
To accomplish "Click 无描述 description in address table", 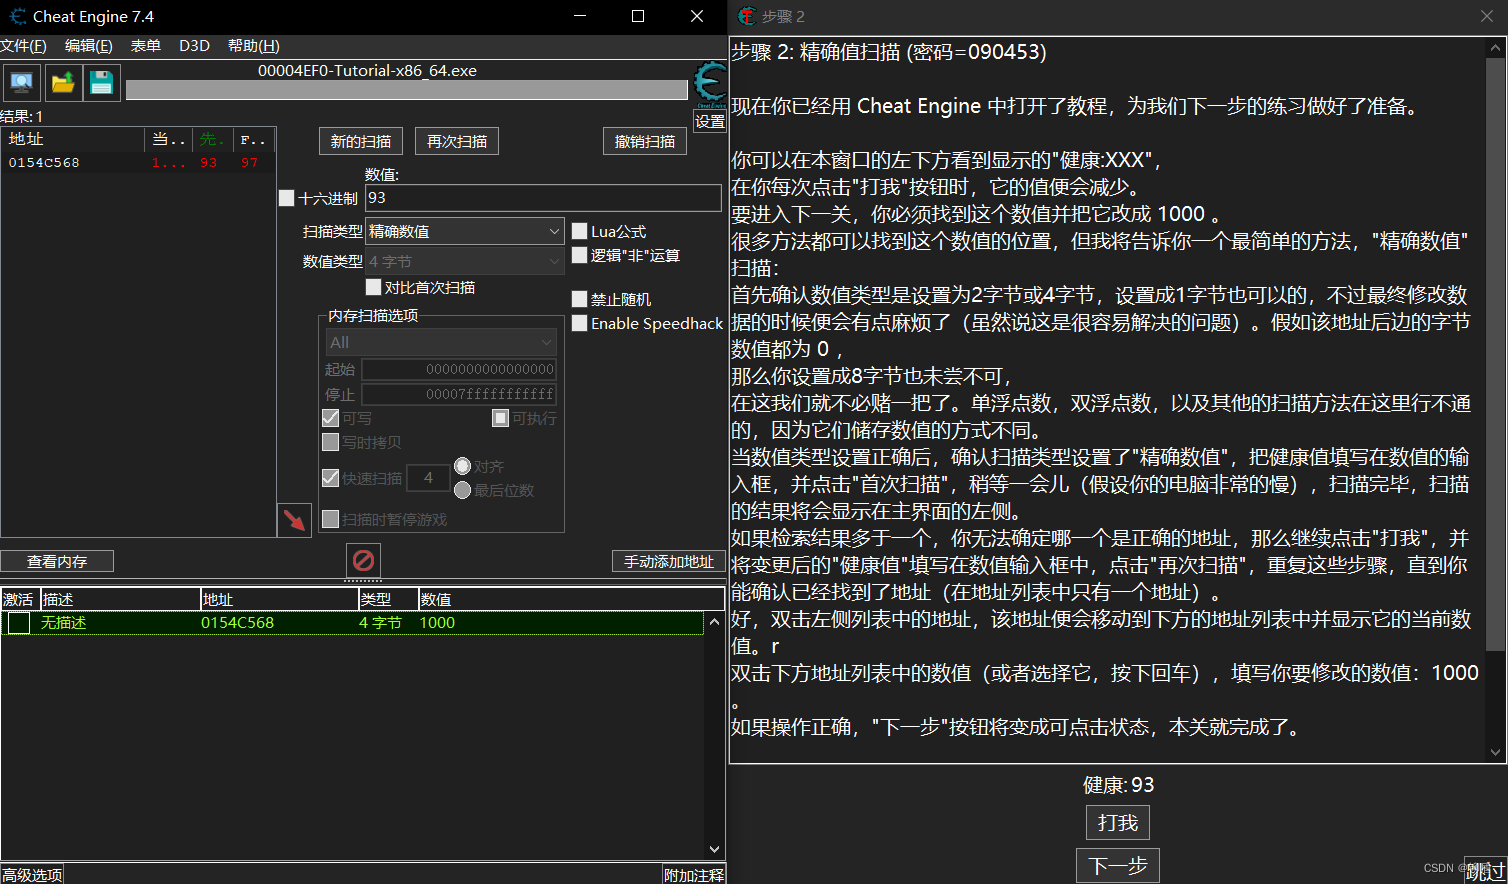I will (63, 623).
